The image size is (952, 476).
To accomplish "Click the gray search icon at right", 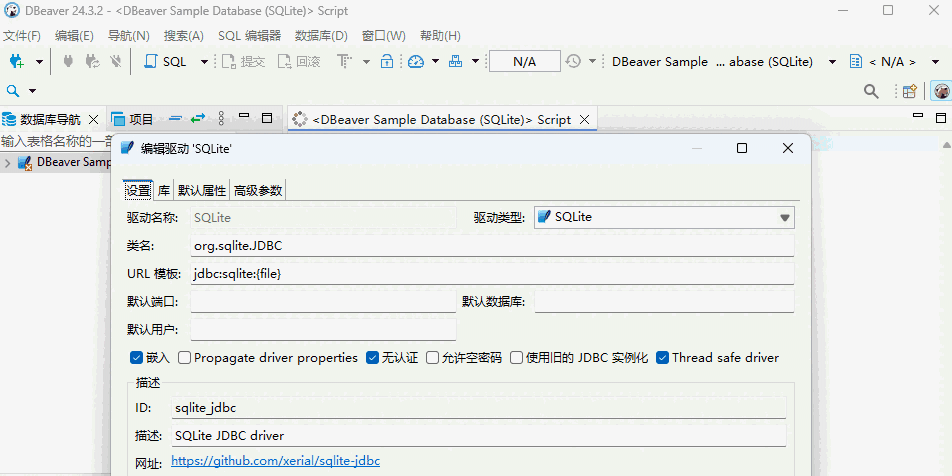I will [871, 92].
